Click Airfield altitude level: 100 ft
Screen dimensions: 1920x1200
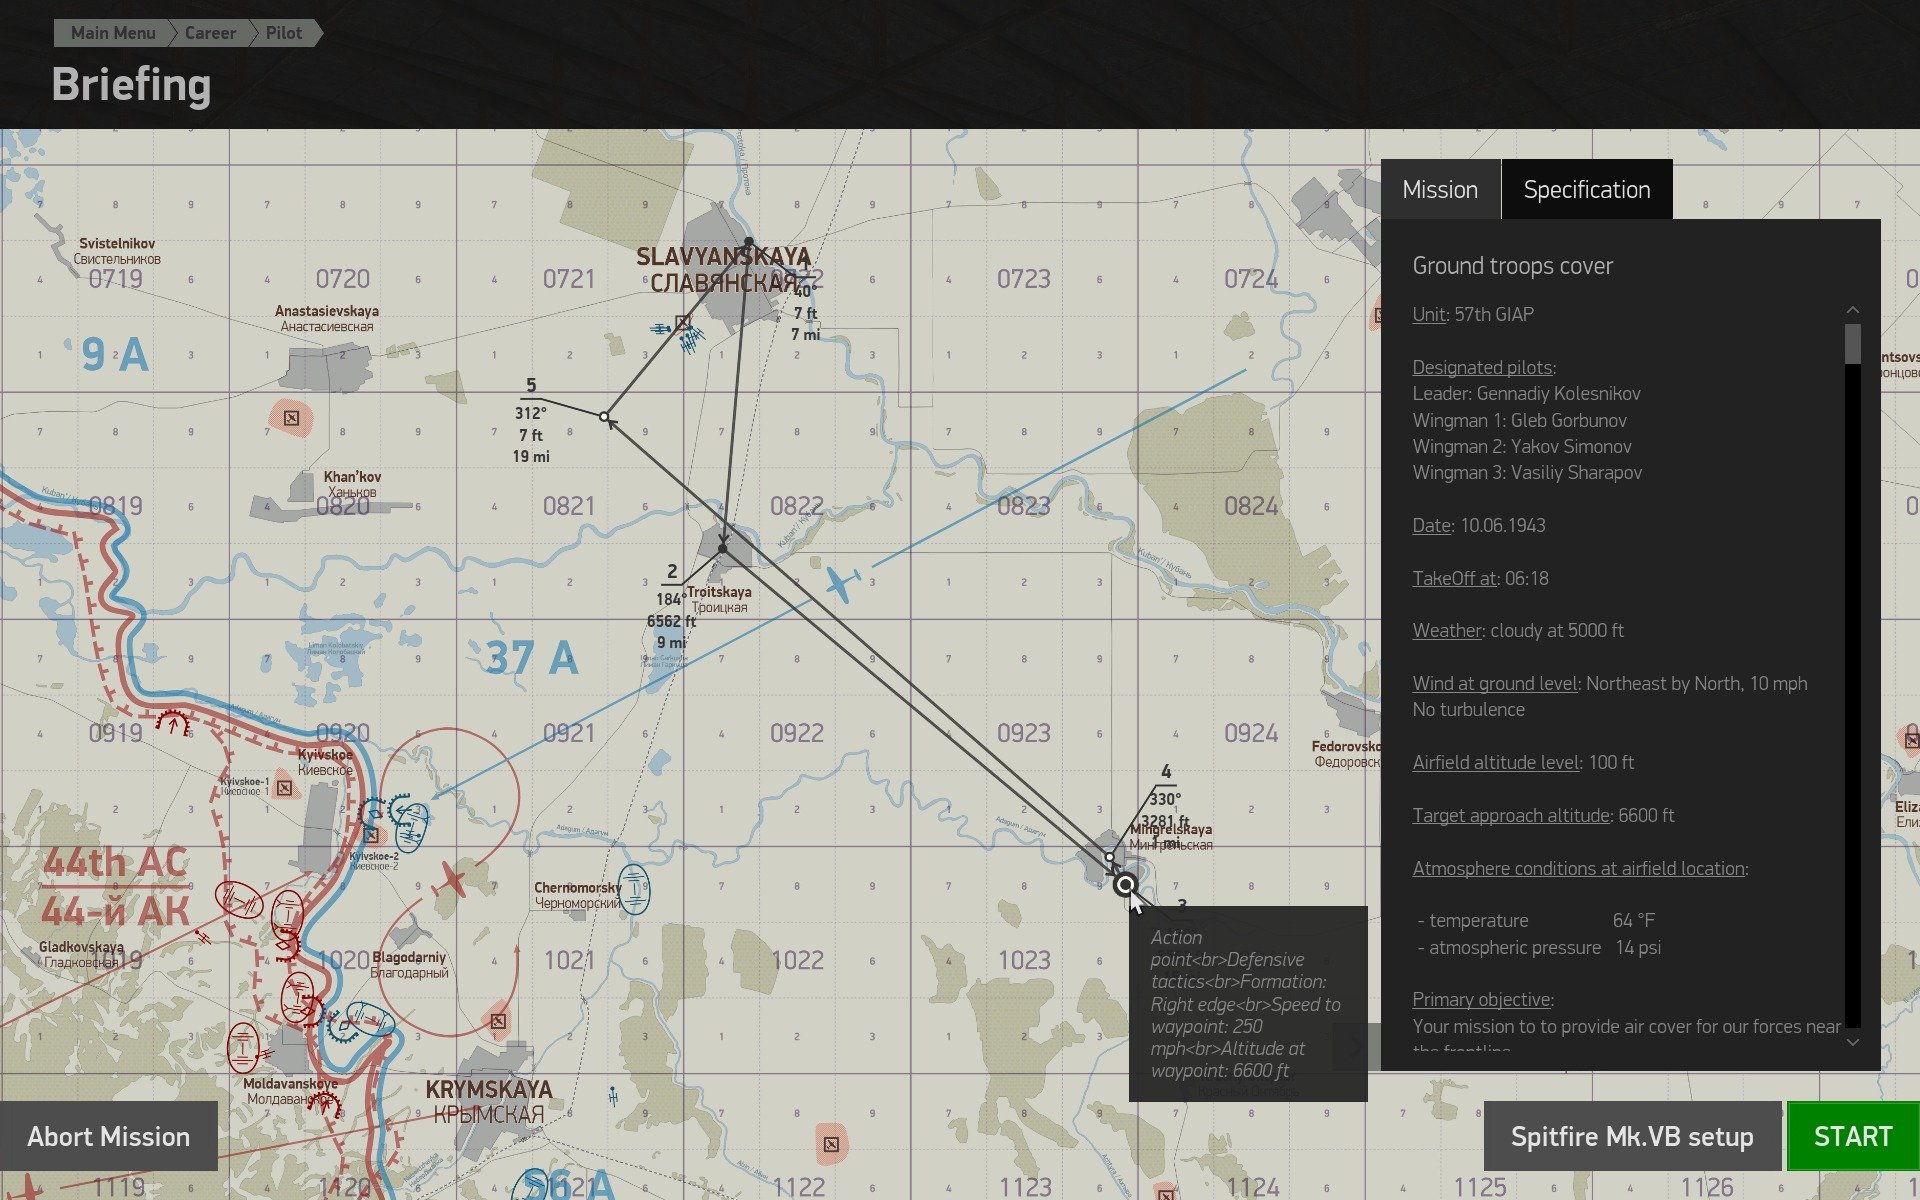pos(1523,762)
